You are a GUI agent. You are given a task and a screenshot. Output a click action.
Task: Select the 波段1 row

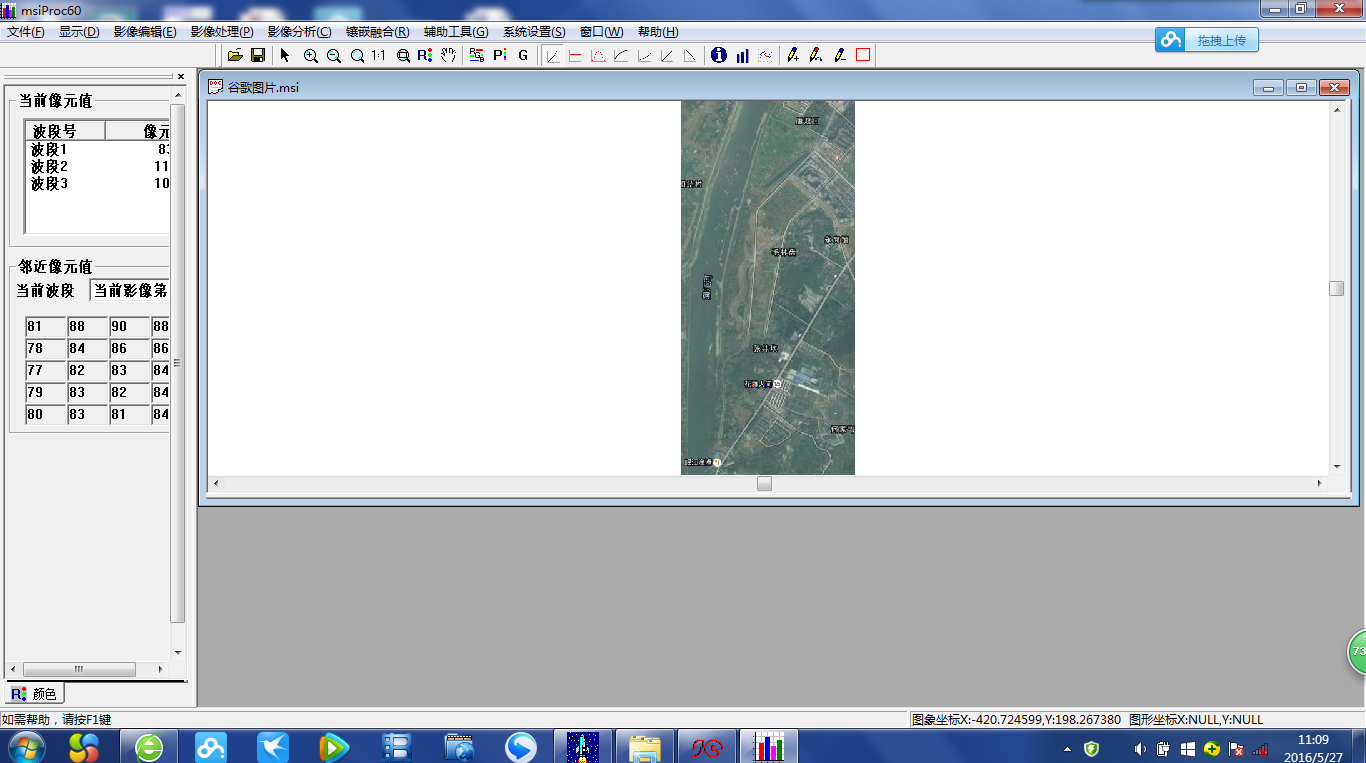tap(98, 150)
